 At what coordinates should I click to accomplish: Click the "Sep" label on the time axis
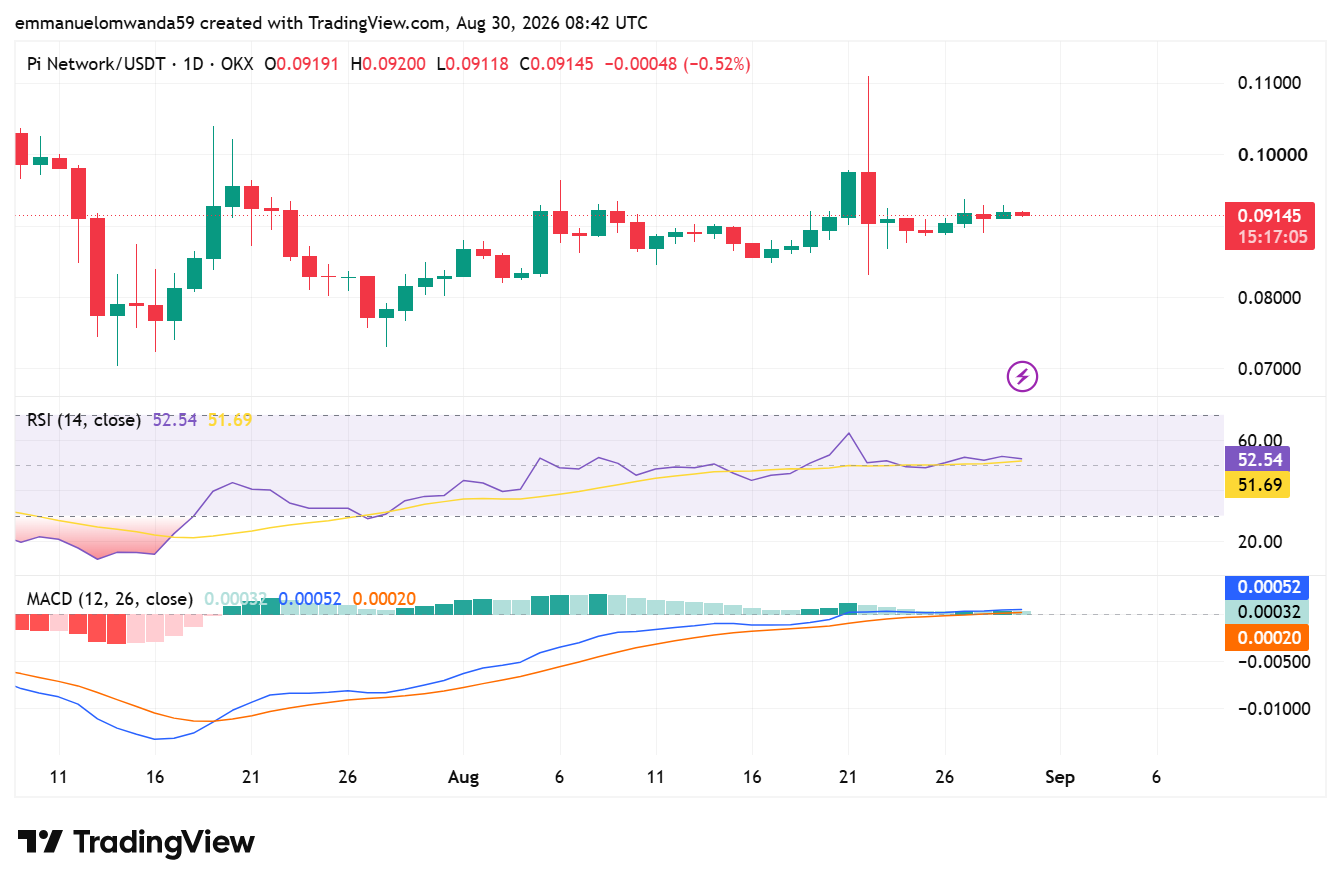click(1060, 778)
